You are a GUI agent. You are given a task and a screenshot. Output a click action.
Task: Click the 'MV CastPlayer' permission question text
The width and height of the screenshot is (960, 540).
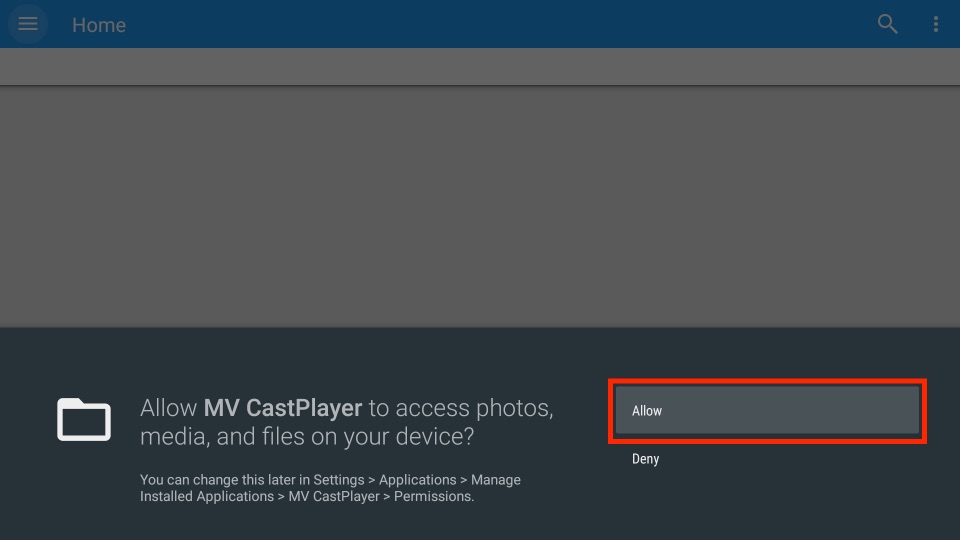[x=347, y=422]
